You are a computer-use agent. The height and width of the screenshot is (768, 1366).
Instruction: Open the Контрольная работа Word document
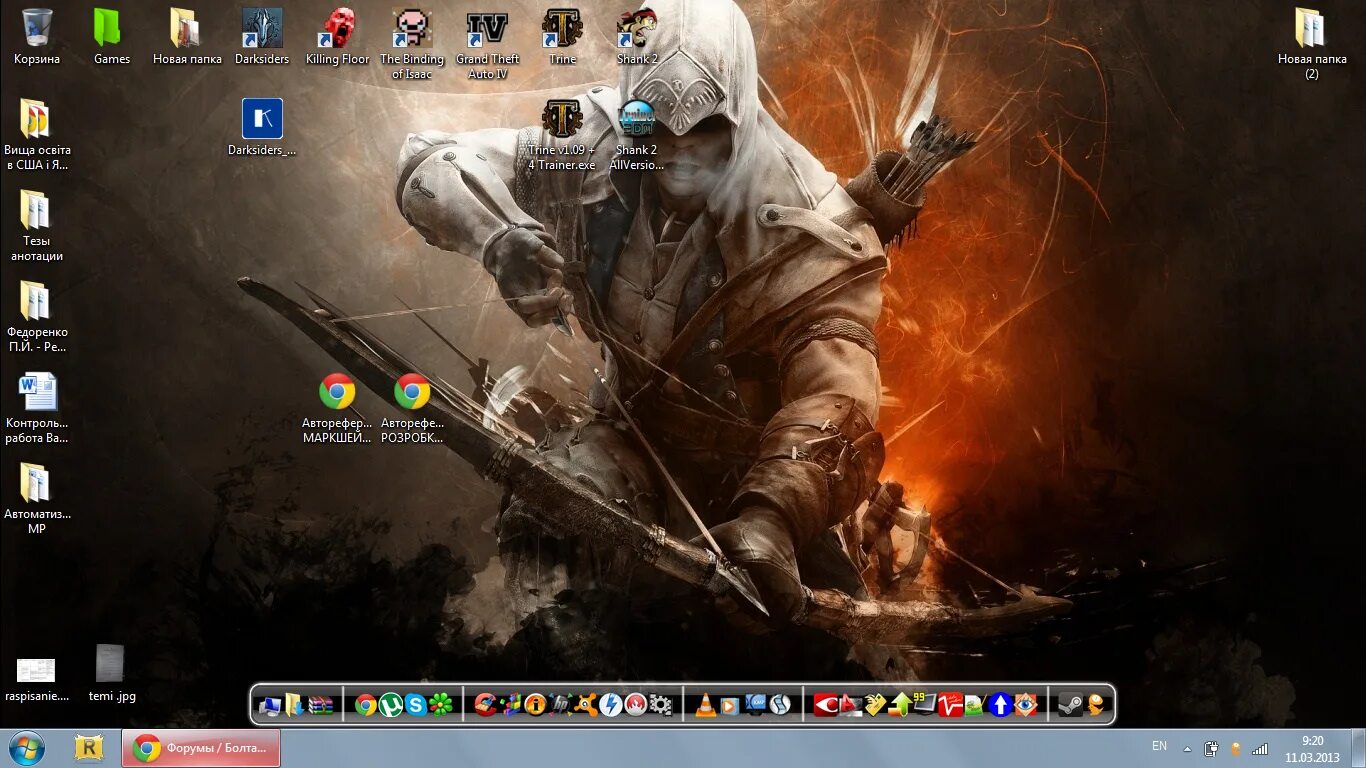37,407
